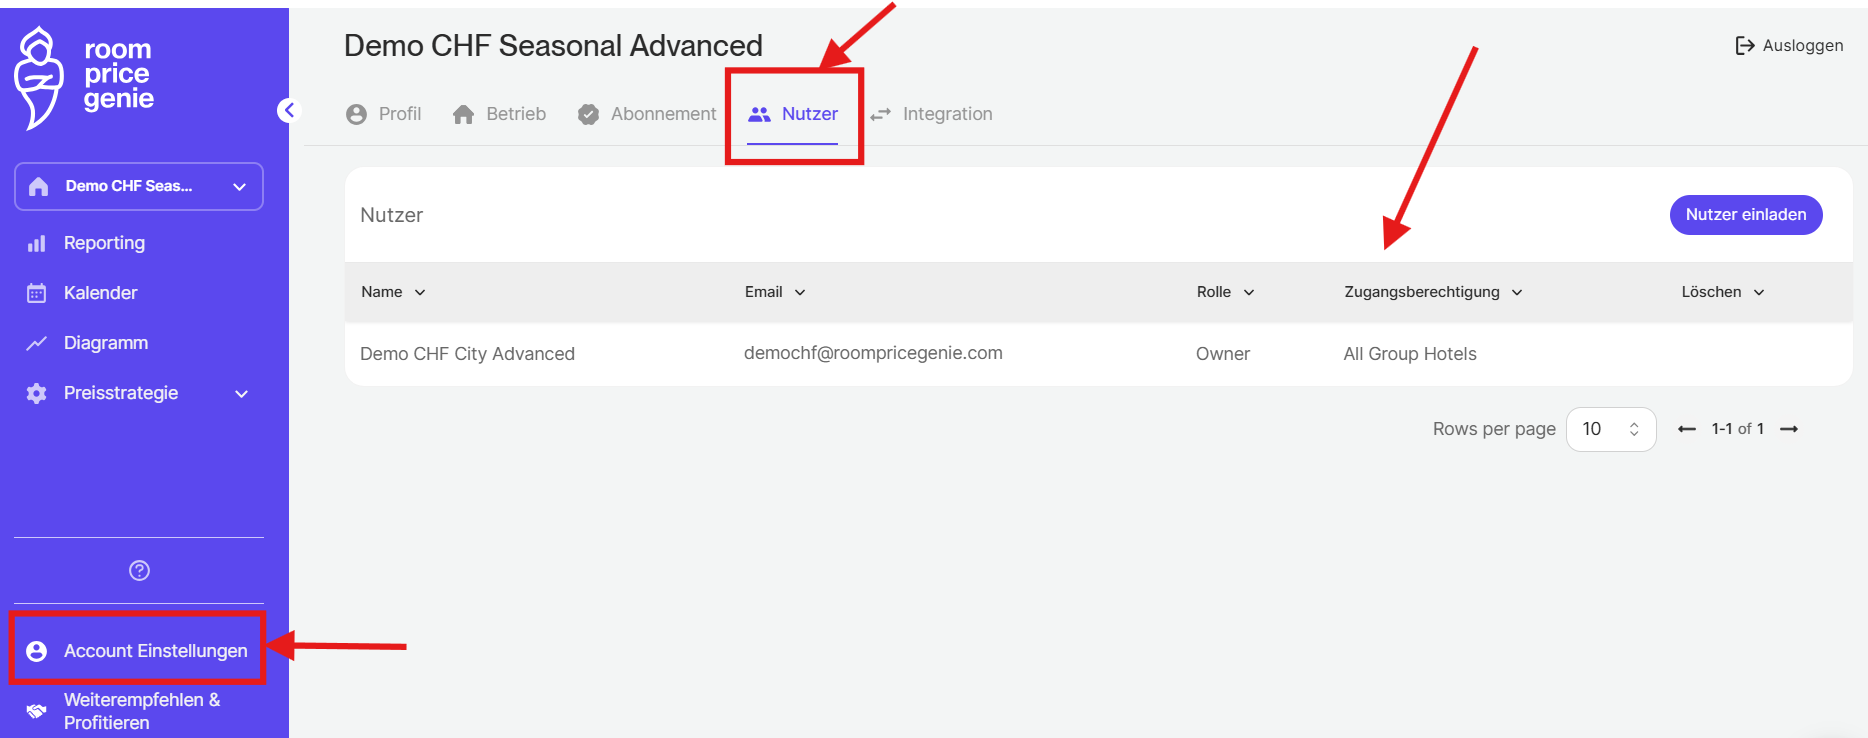Select the Demo CHF City Advanced row
The width and height of the screenshot is (1868, 738).
tap(467, 354)
